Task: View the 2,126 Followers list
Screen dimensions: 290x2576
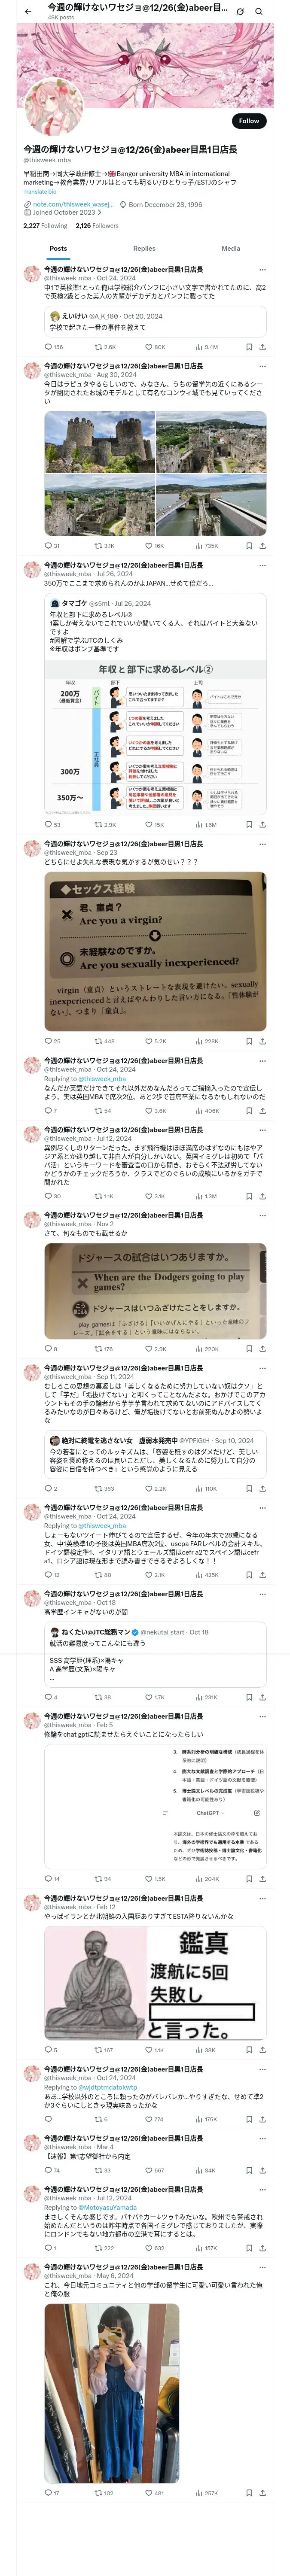Action: 97,226
